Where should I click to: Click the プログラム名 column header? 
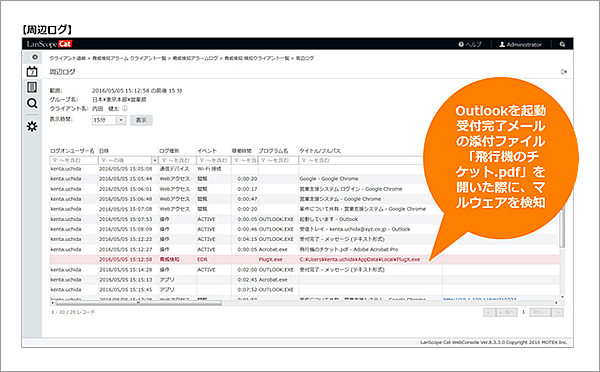tap(273, 151)
